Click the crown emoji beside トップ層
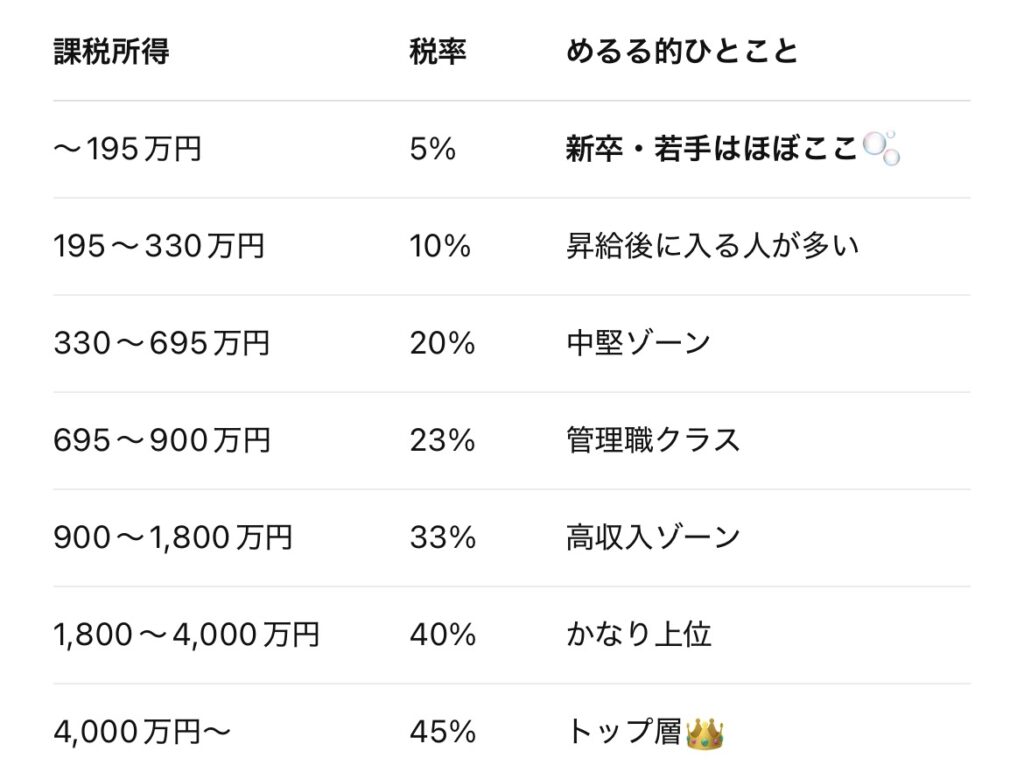 (x=705, y=733)
